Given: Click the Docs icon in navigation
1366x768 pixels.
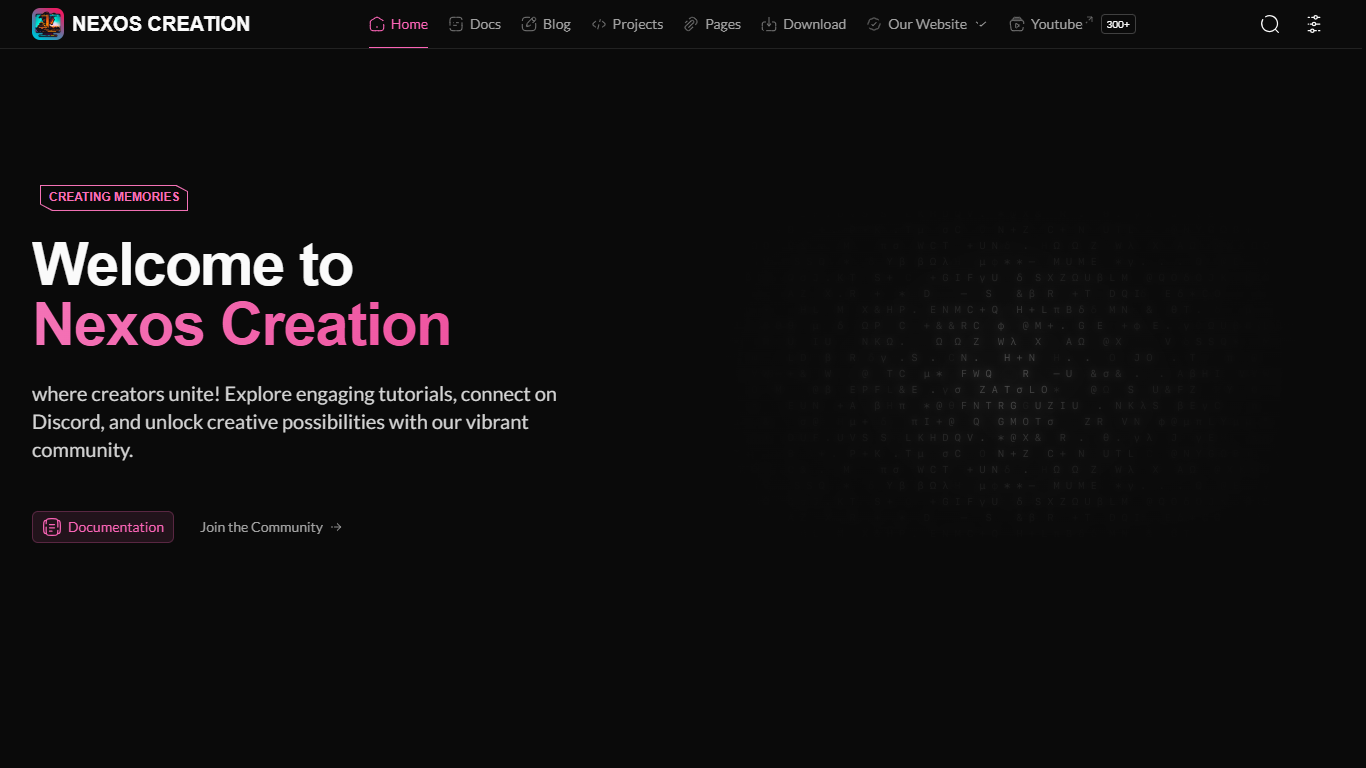Looking at the screenshot, I should [456, 24].
